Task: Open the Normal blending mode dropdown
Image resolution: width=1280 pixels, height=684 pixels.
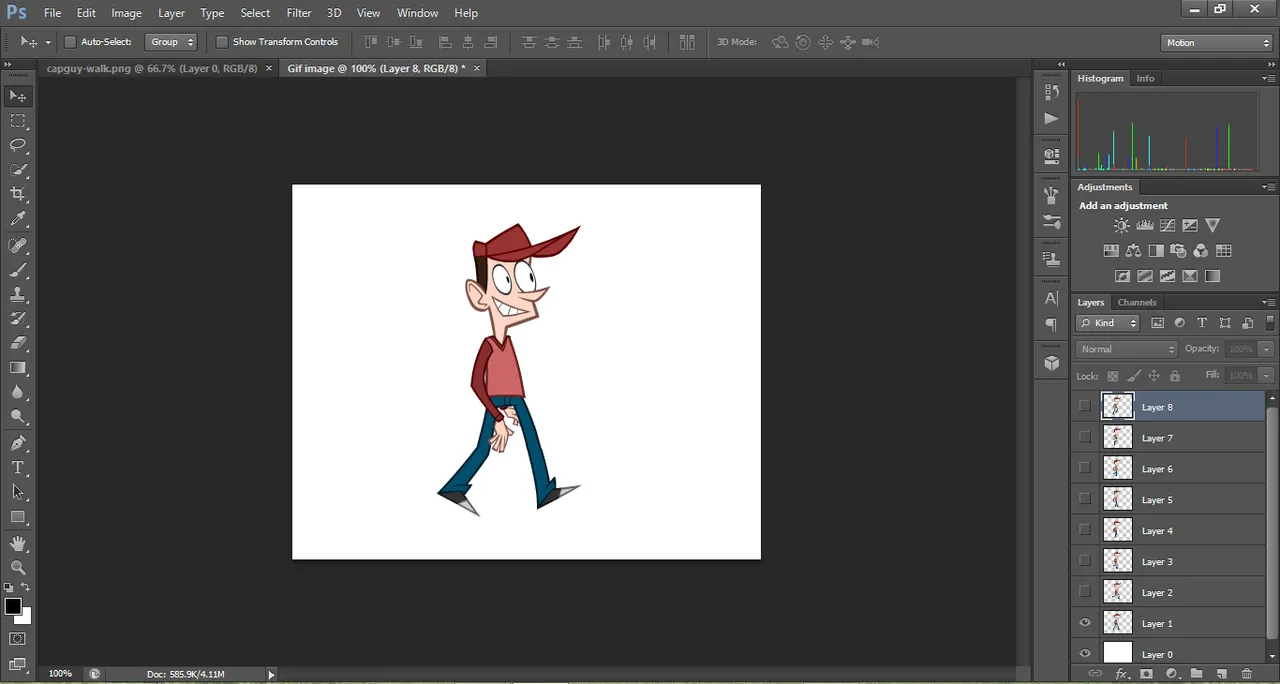Action: [x=1128, y=349]
